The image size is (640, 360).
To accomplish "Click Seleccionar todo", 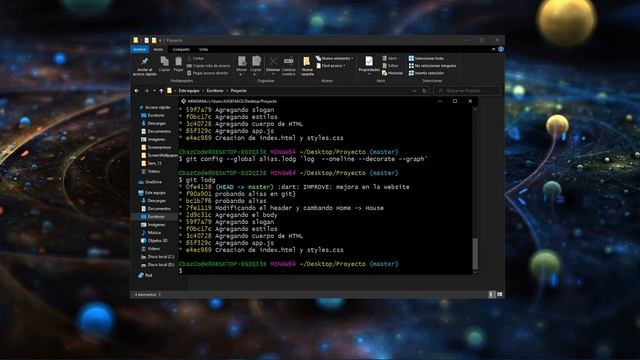I will tap(426, 58).
